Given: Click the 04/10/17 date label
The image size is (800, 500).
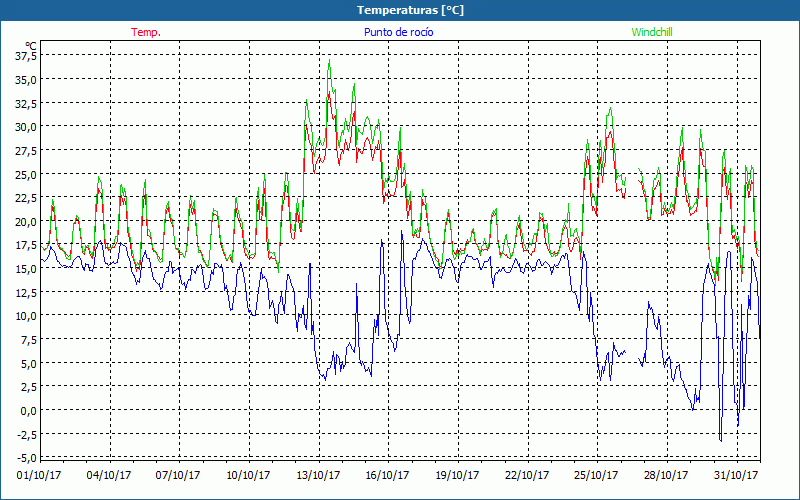Looking at the screenshot, I should [x=109, y=476].
